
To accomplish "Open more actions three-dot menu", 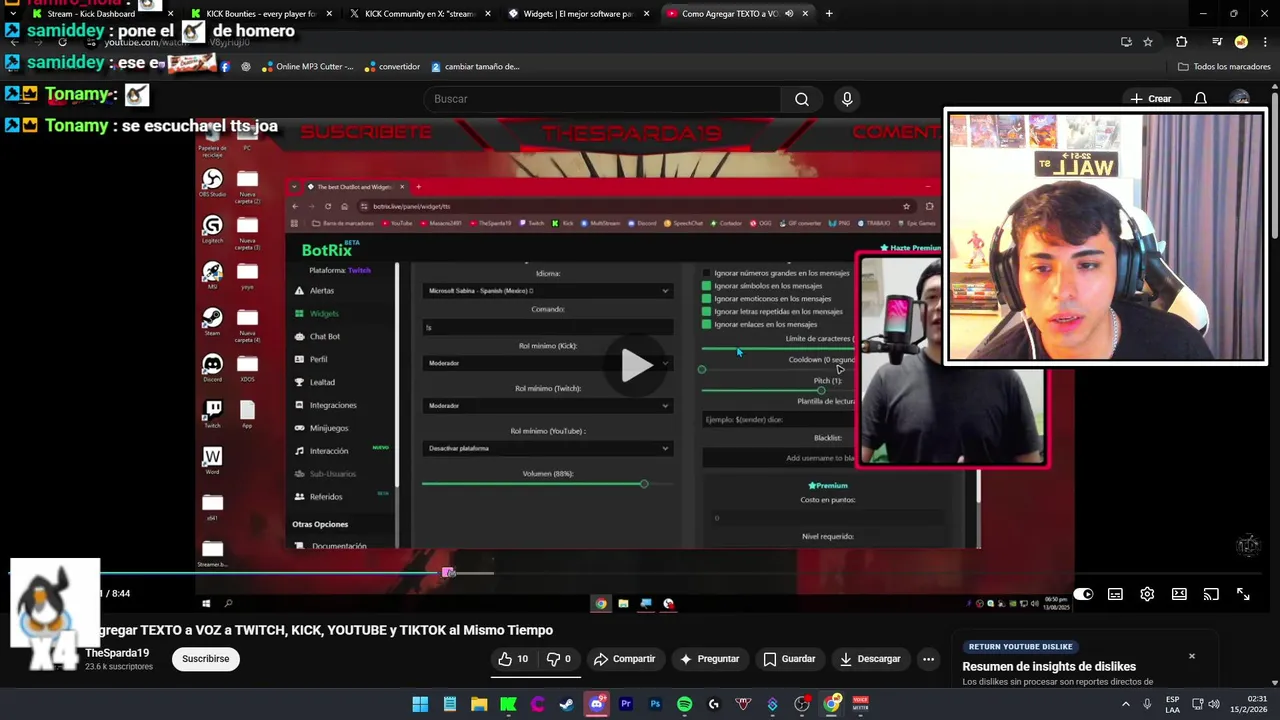I will pyautogui.click(x=928, y=659).
